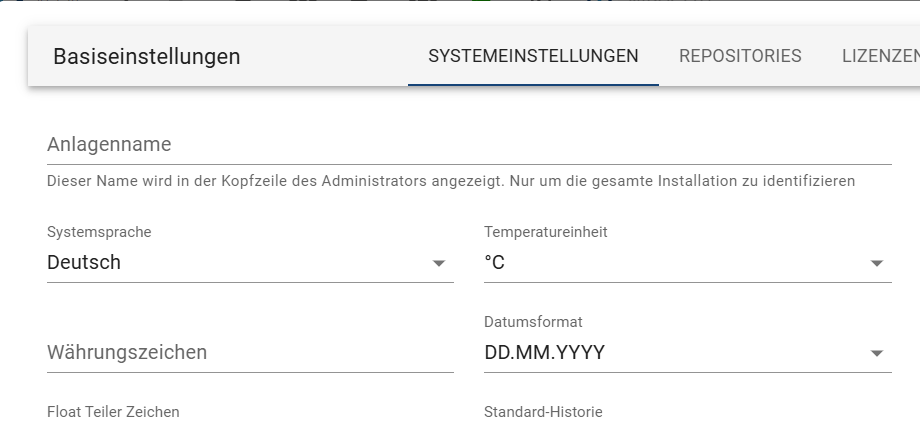
Task: Click the Float Teiler Zeichen label
Action: pyautogui.click(x=113, y=412)
